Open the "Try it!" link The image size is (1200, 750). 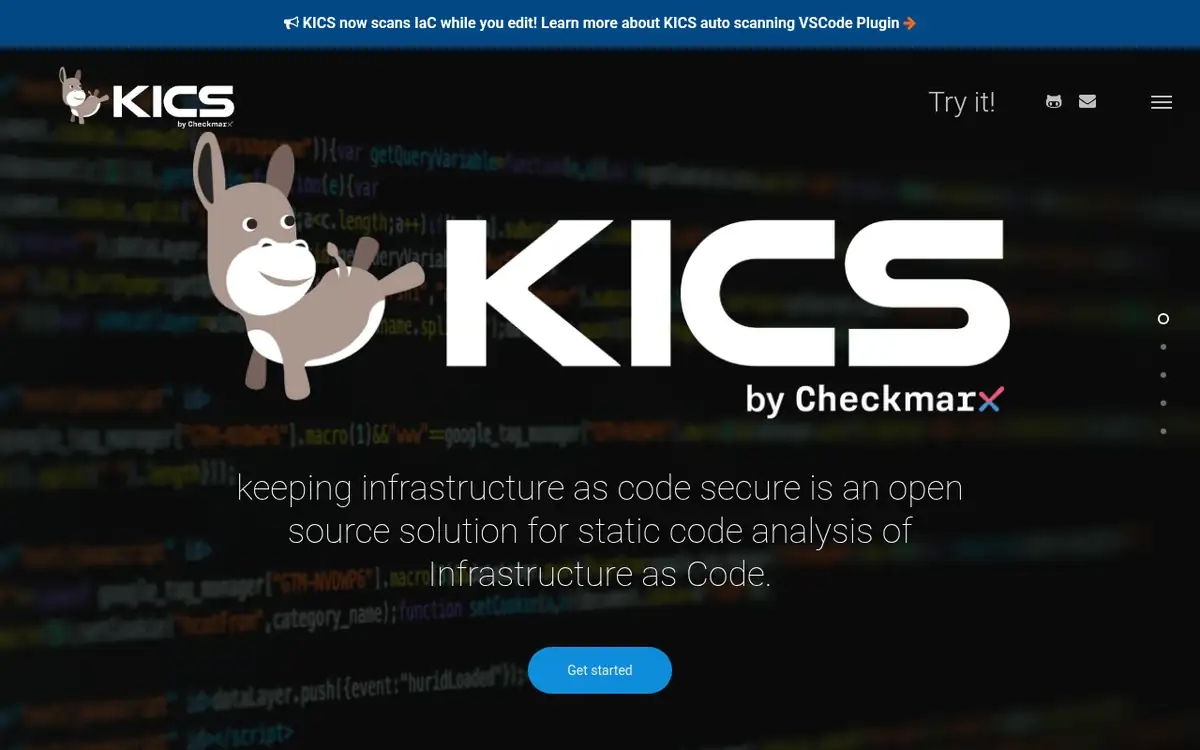coord(962,102)
